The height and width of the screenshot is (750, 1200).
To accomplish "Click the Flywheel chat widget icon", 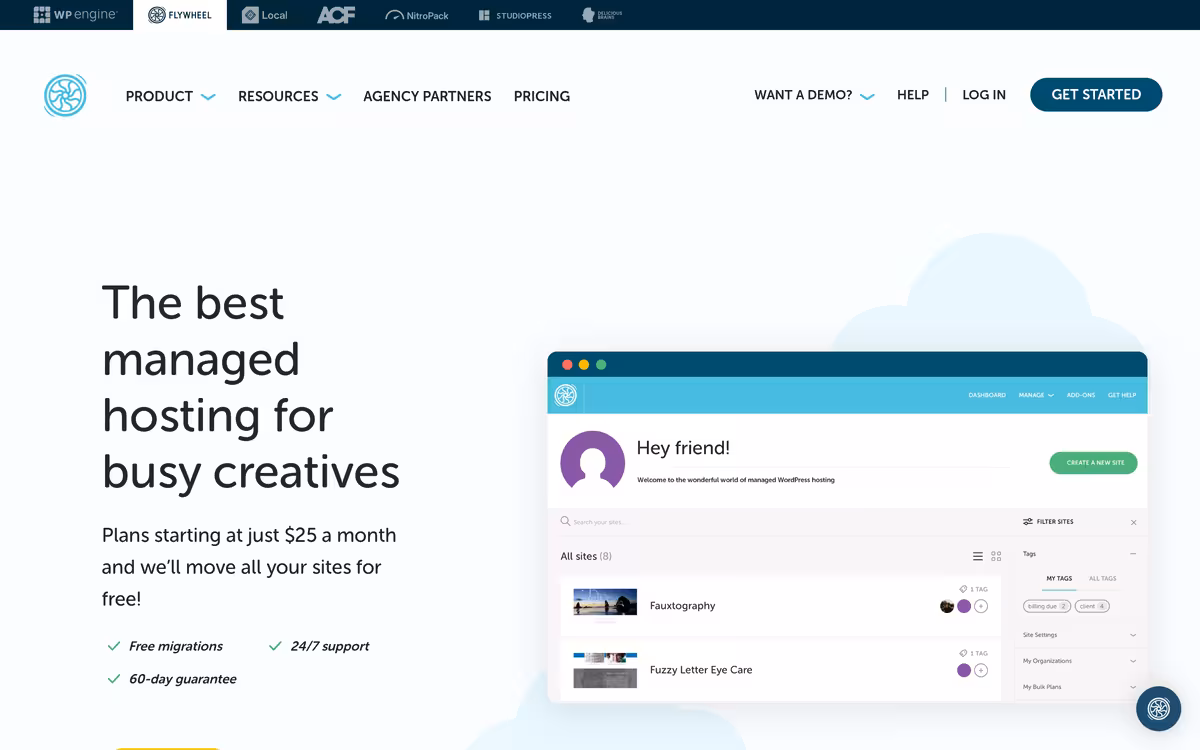I will [x=1158, y=709].
